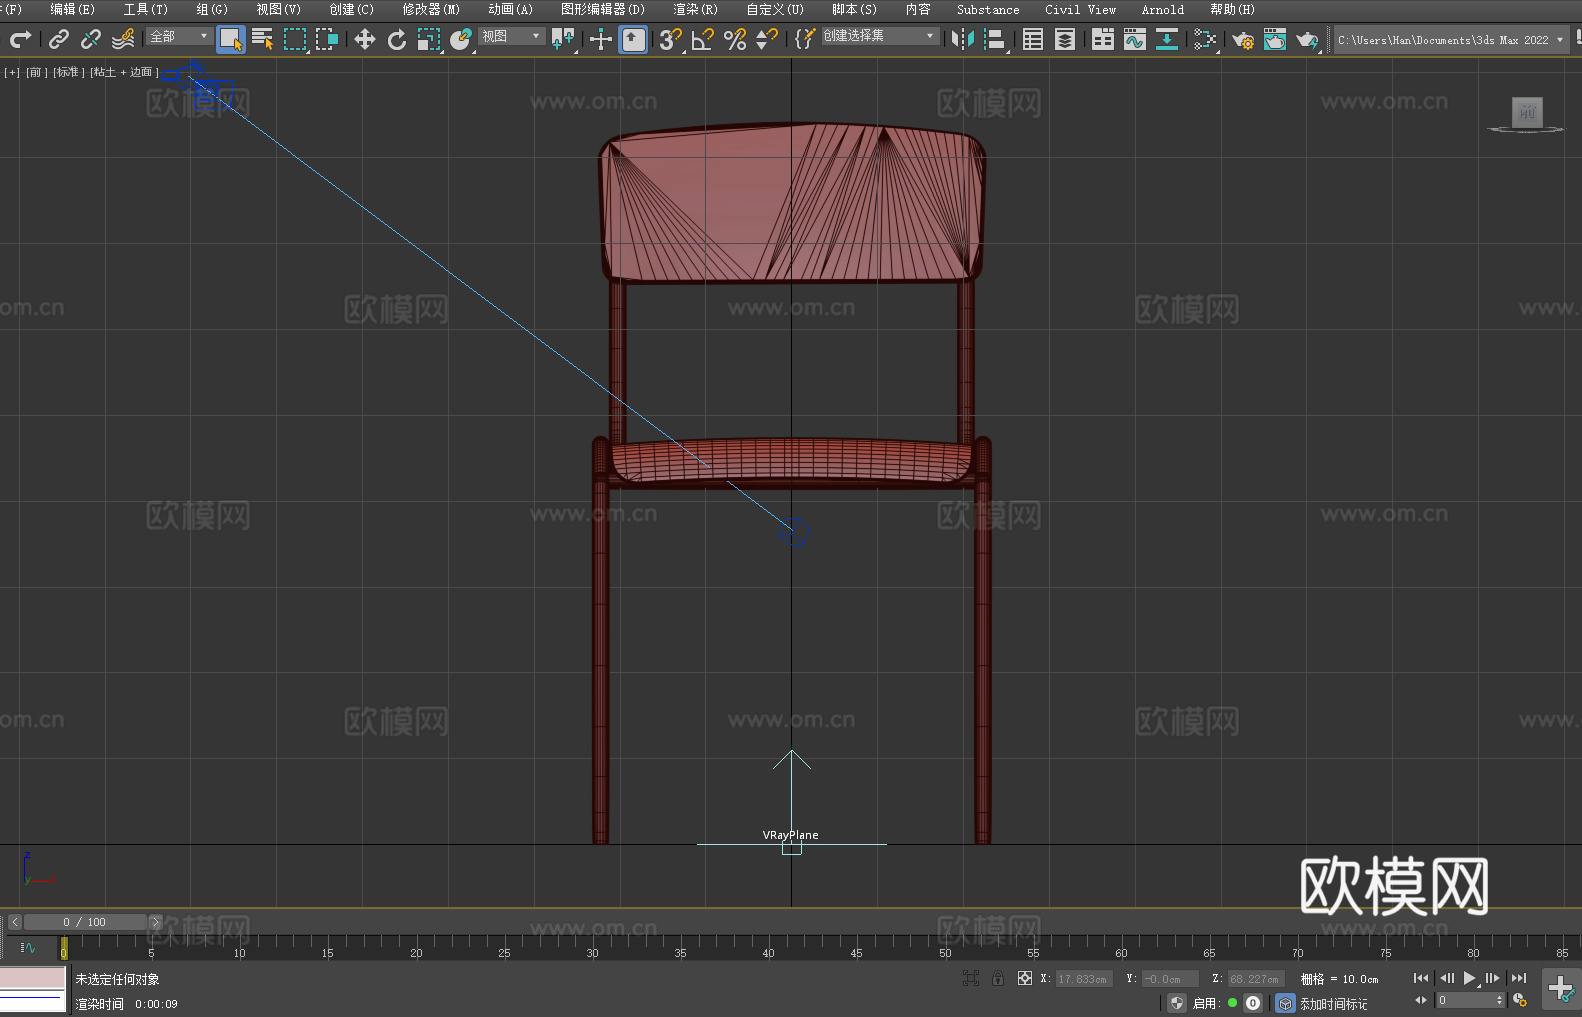
Task: Open the Curve Editor icon
Action: [1135, 39]
